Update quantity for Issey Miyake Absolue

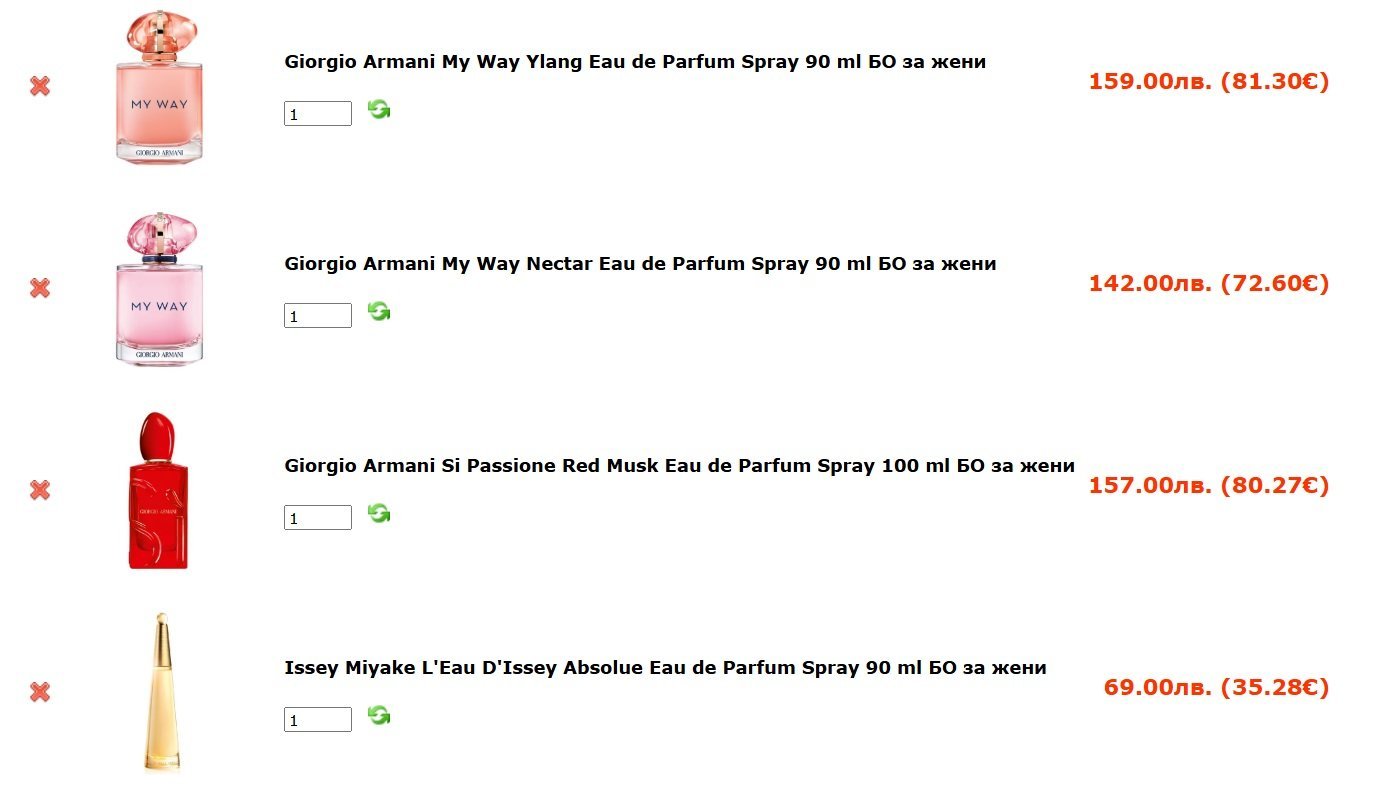(379, 715)
